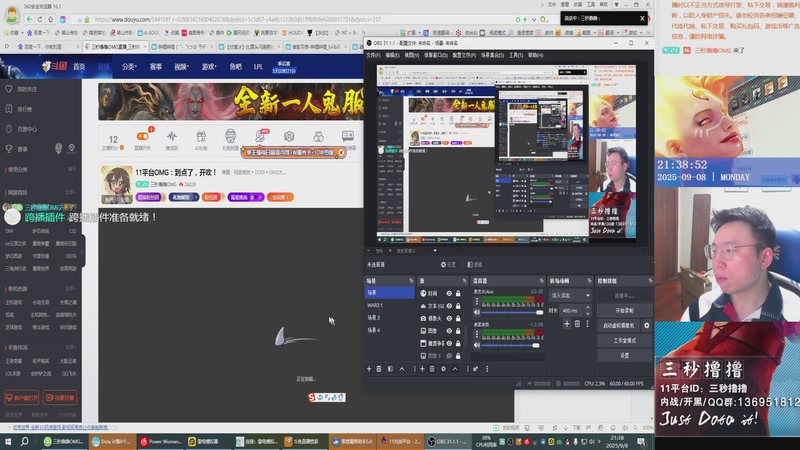Move source up with sources arrow icon
The width and height of the screenshot is (800, 450).
tap(455, 369)
